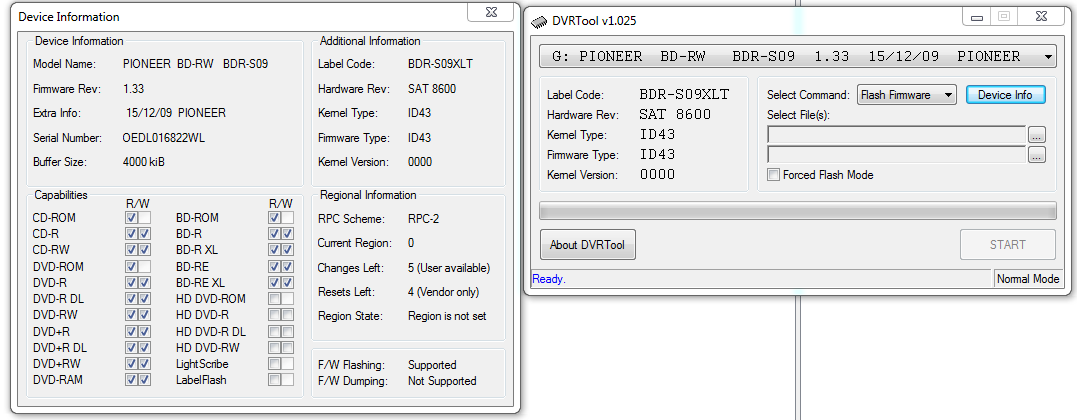Viewport: 1077px width, 420px height.
Task: Click the Normal Mode status indicator
Action: tap(1028, 279)
